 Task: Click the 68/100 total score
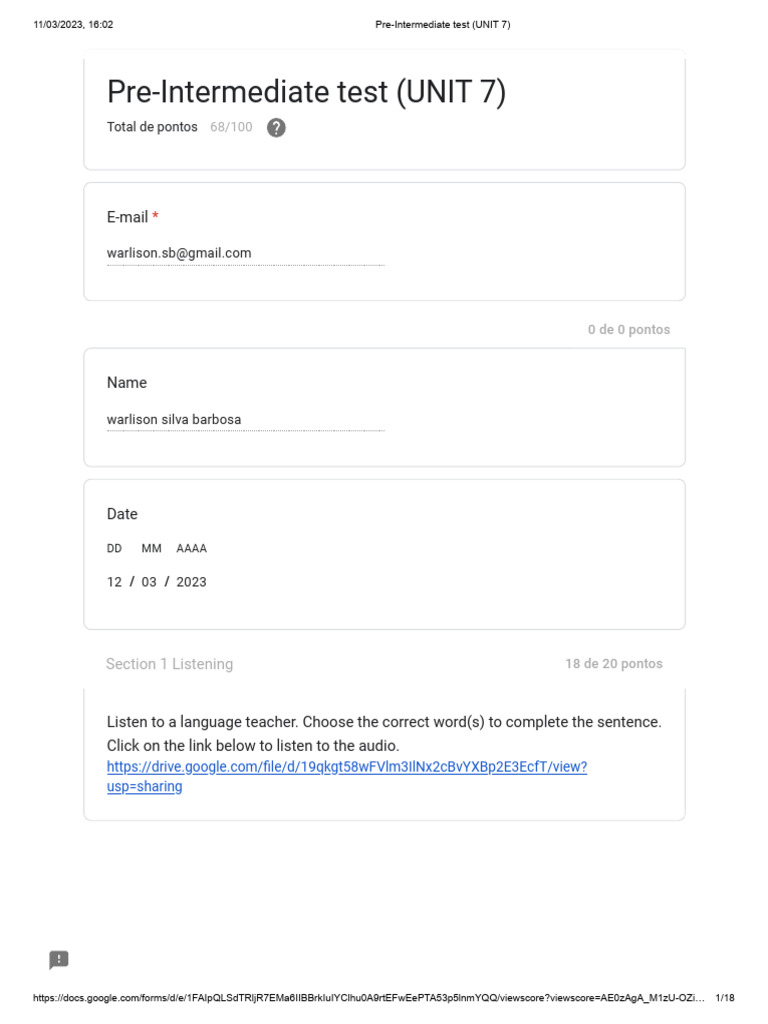pyautogui.click(x=231, y=127)
